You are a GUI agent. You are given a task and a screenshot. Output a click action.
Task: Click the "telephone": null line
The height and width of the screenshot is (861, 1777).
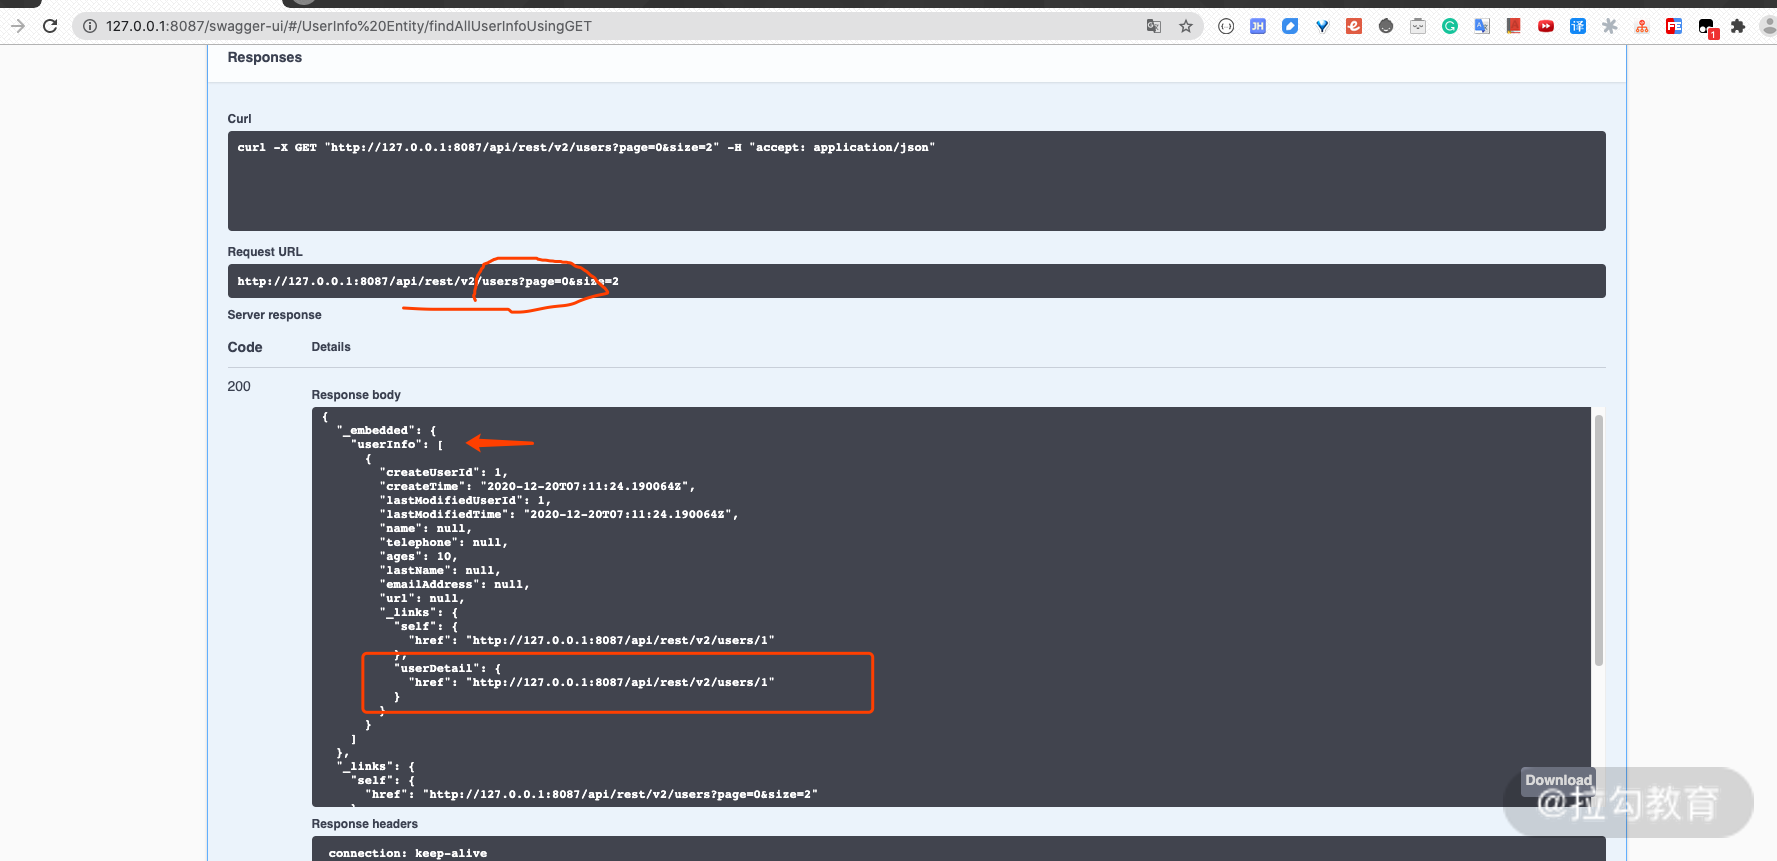pyautogui.click(x=443, y=542)
